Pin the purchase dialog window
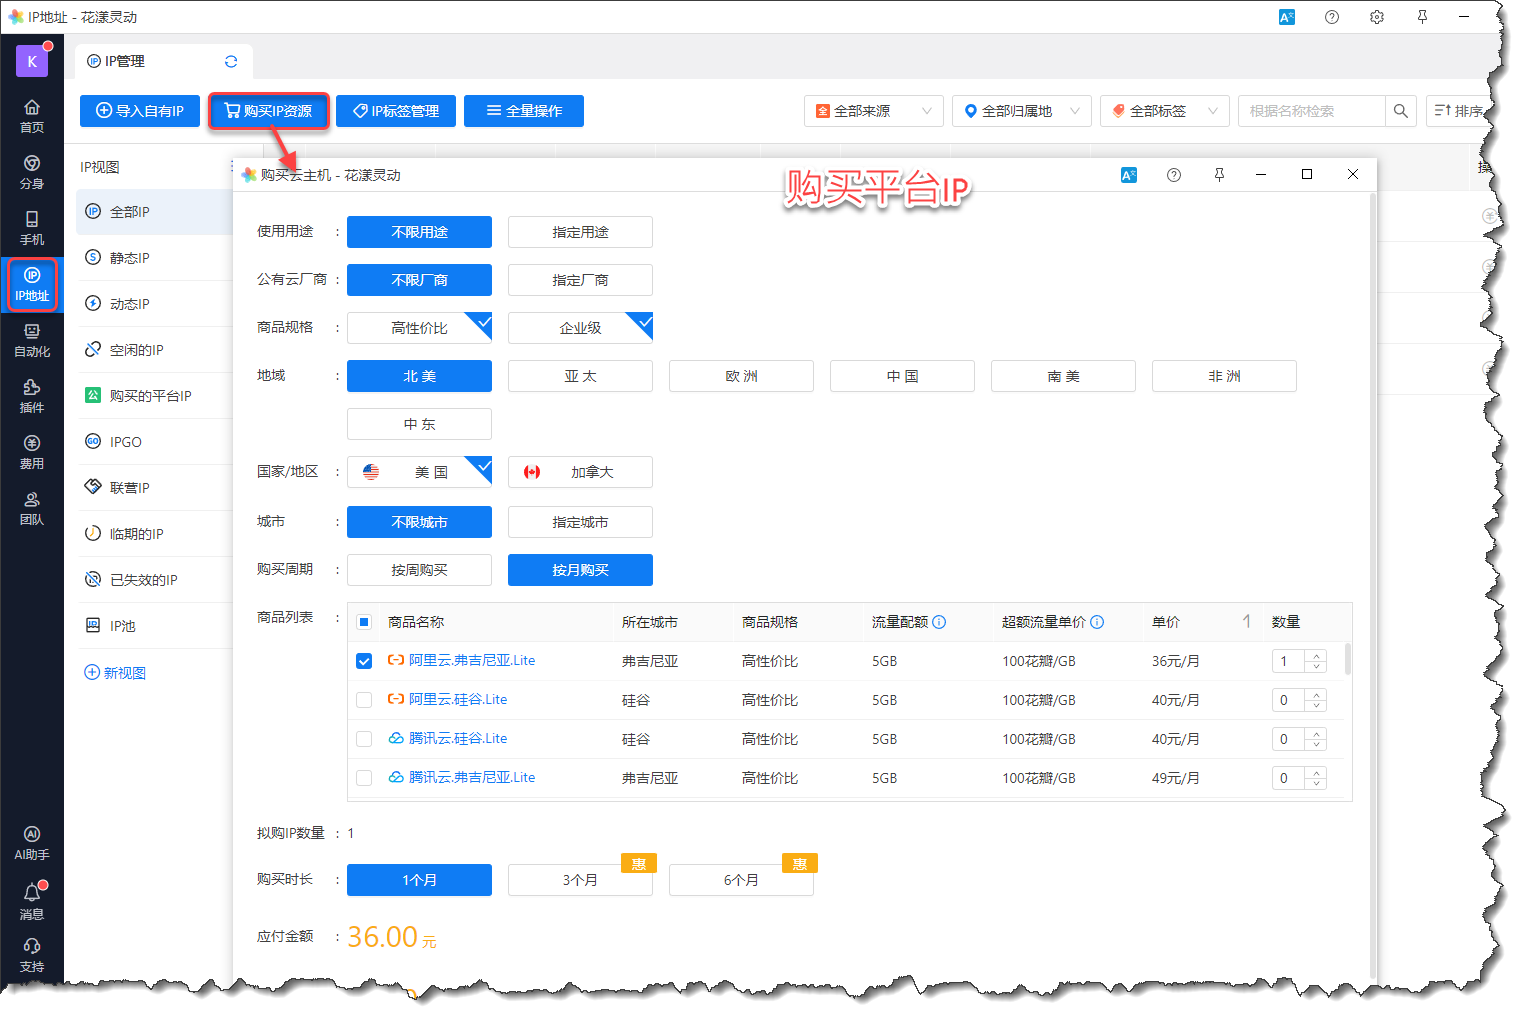 [x=1219, y=175]
